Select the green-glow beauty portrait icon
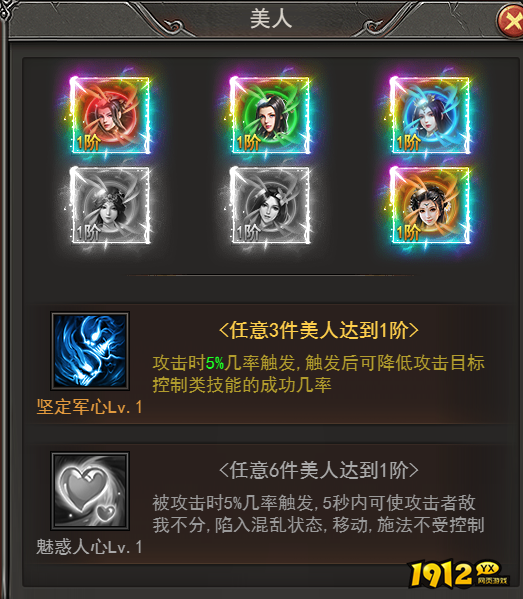Screen dimensions: 523x599 270,115
